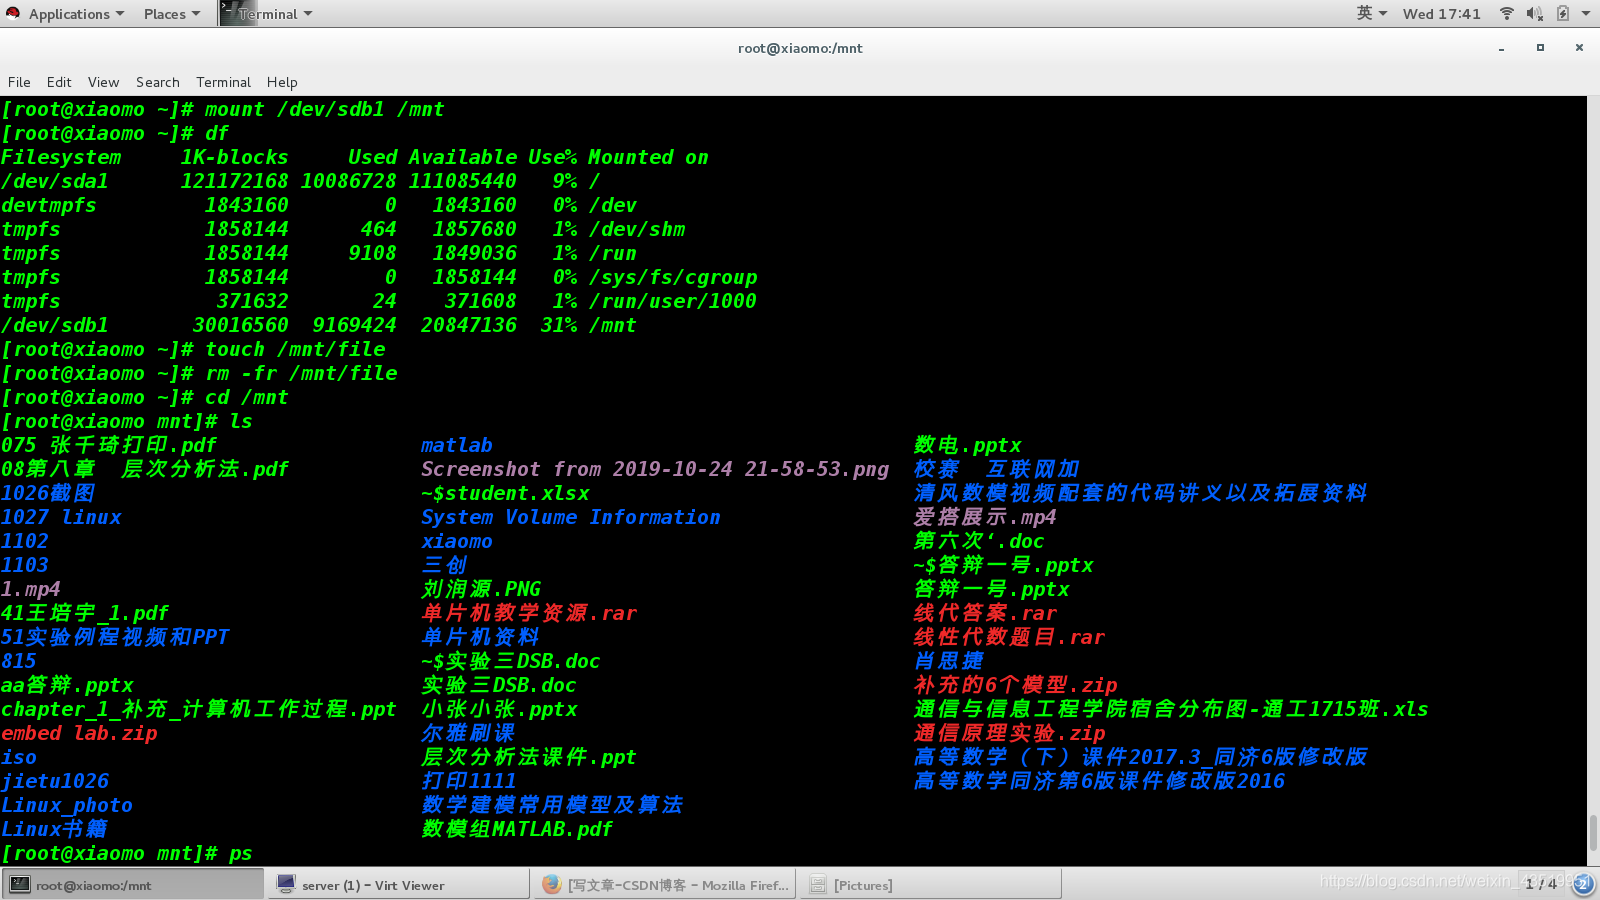Image resolution: width=1600 pixels, height=900 pixels.
Task: Click the volume speaker icon
Action: (x=1534, y=13)
